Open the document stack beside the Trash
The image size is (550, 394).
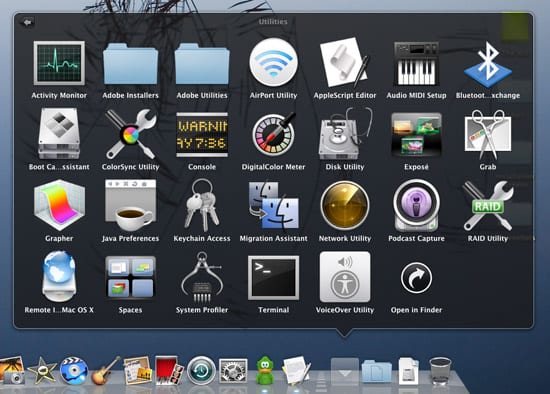coord(408,371)
